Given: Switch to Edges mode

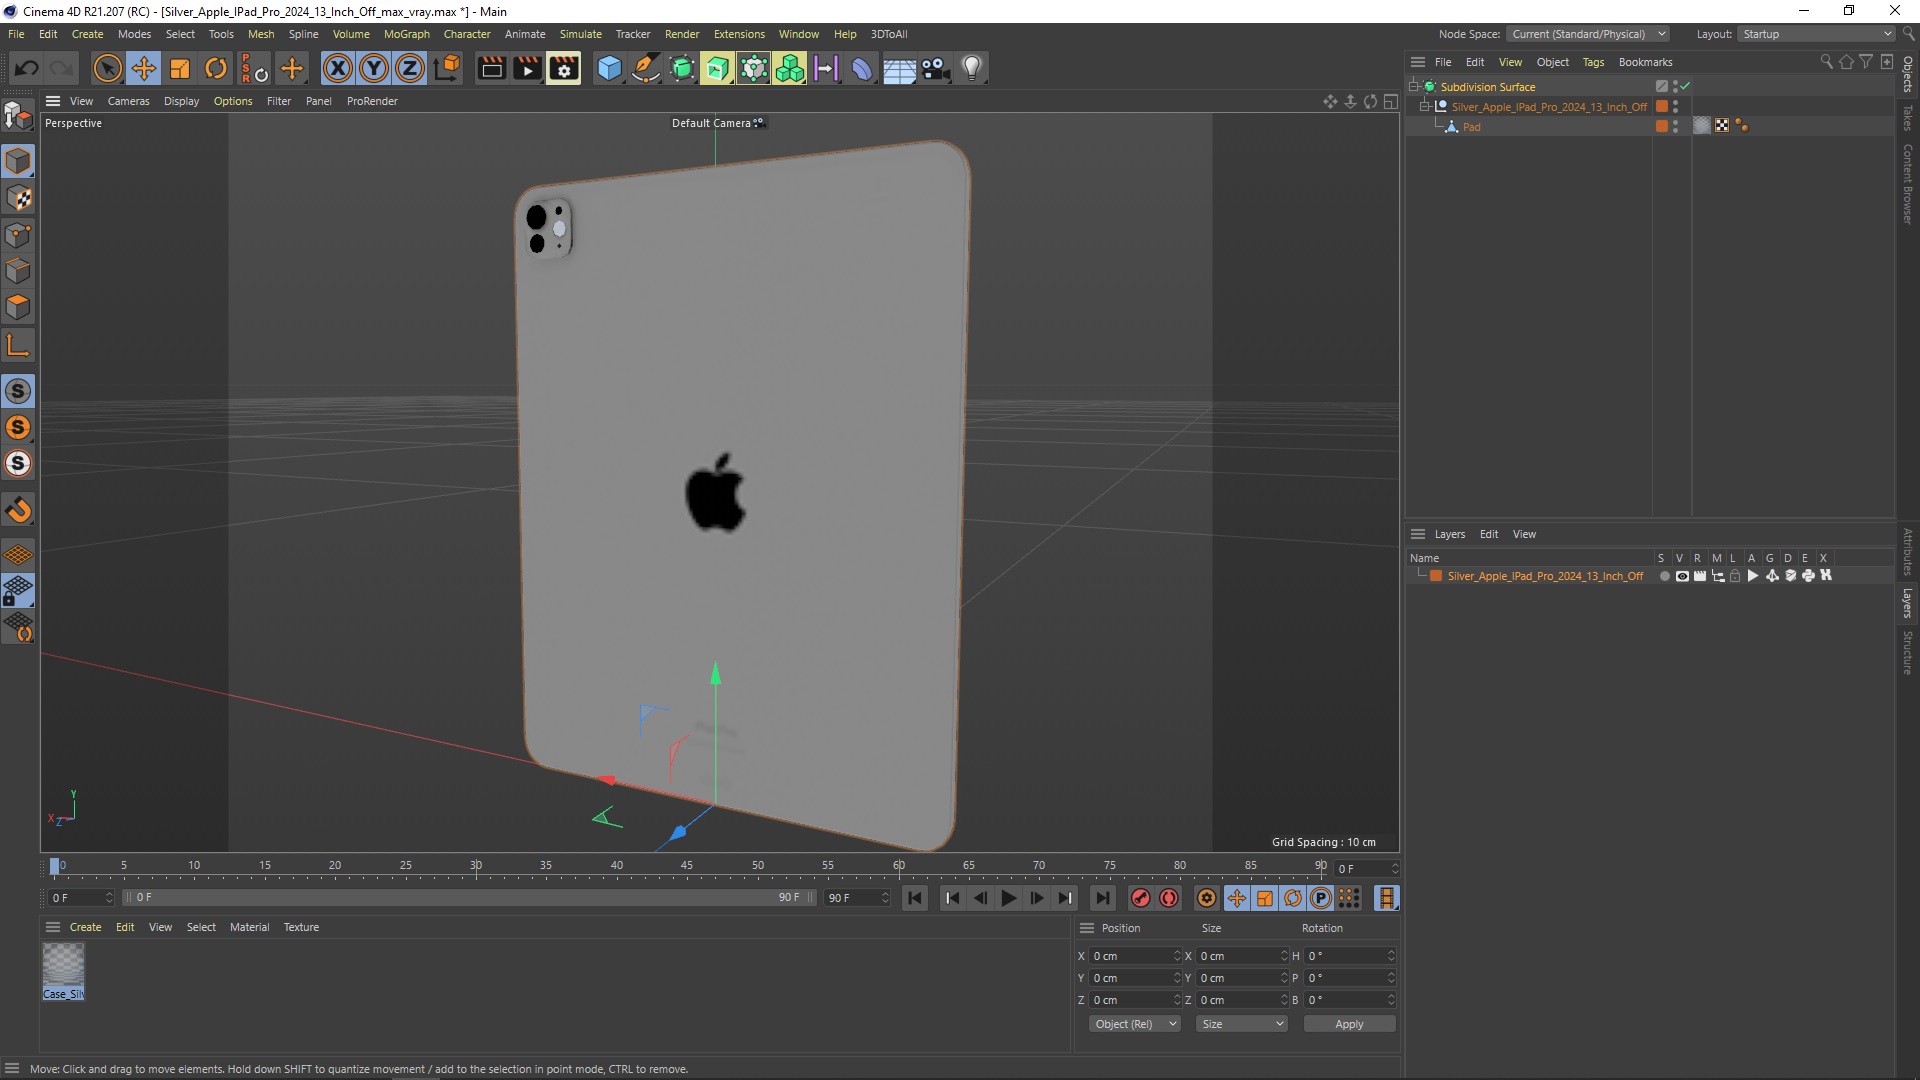Looking at the screenshot, I should [x=18, y=271].
